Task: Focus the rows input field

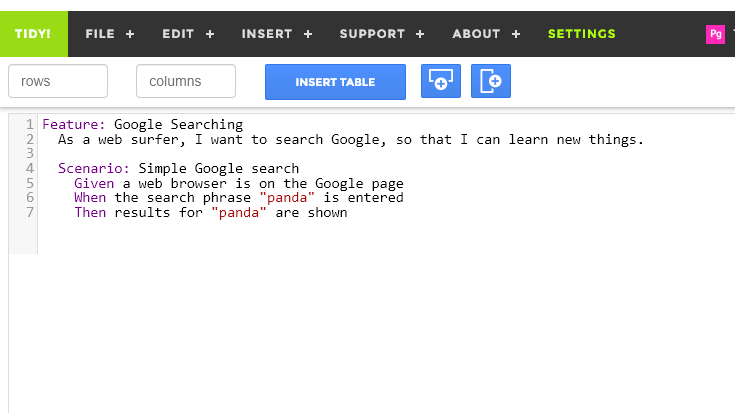Action: pyautogui.click(x=58, y=81)
